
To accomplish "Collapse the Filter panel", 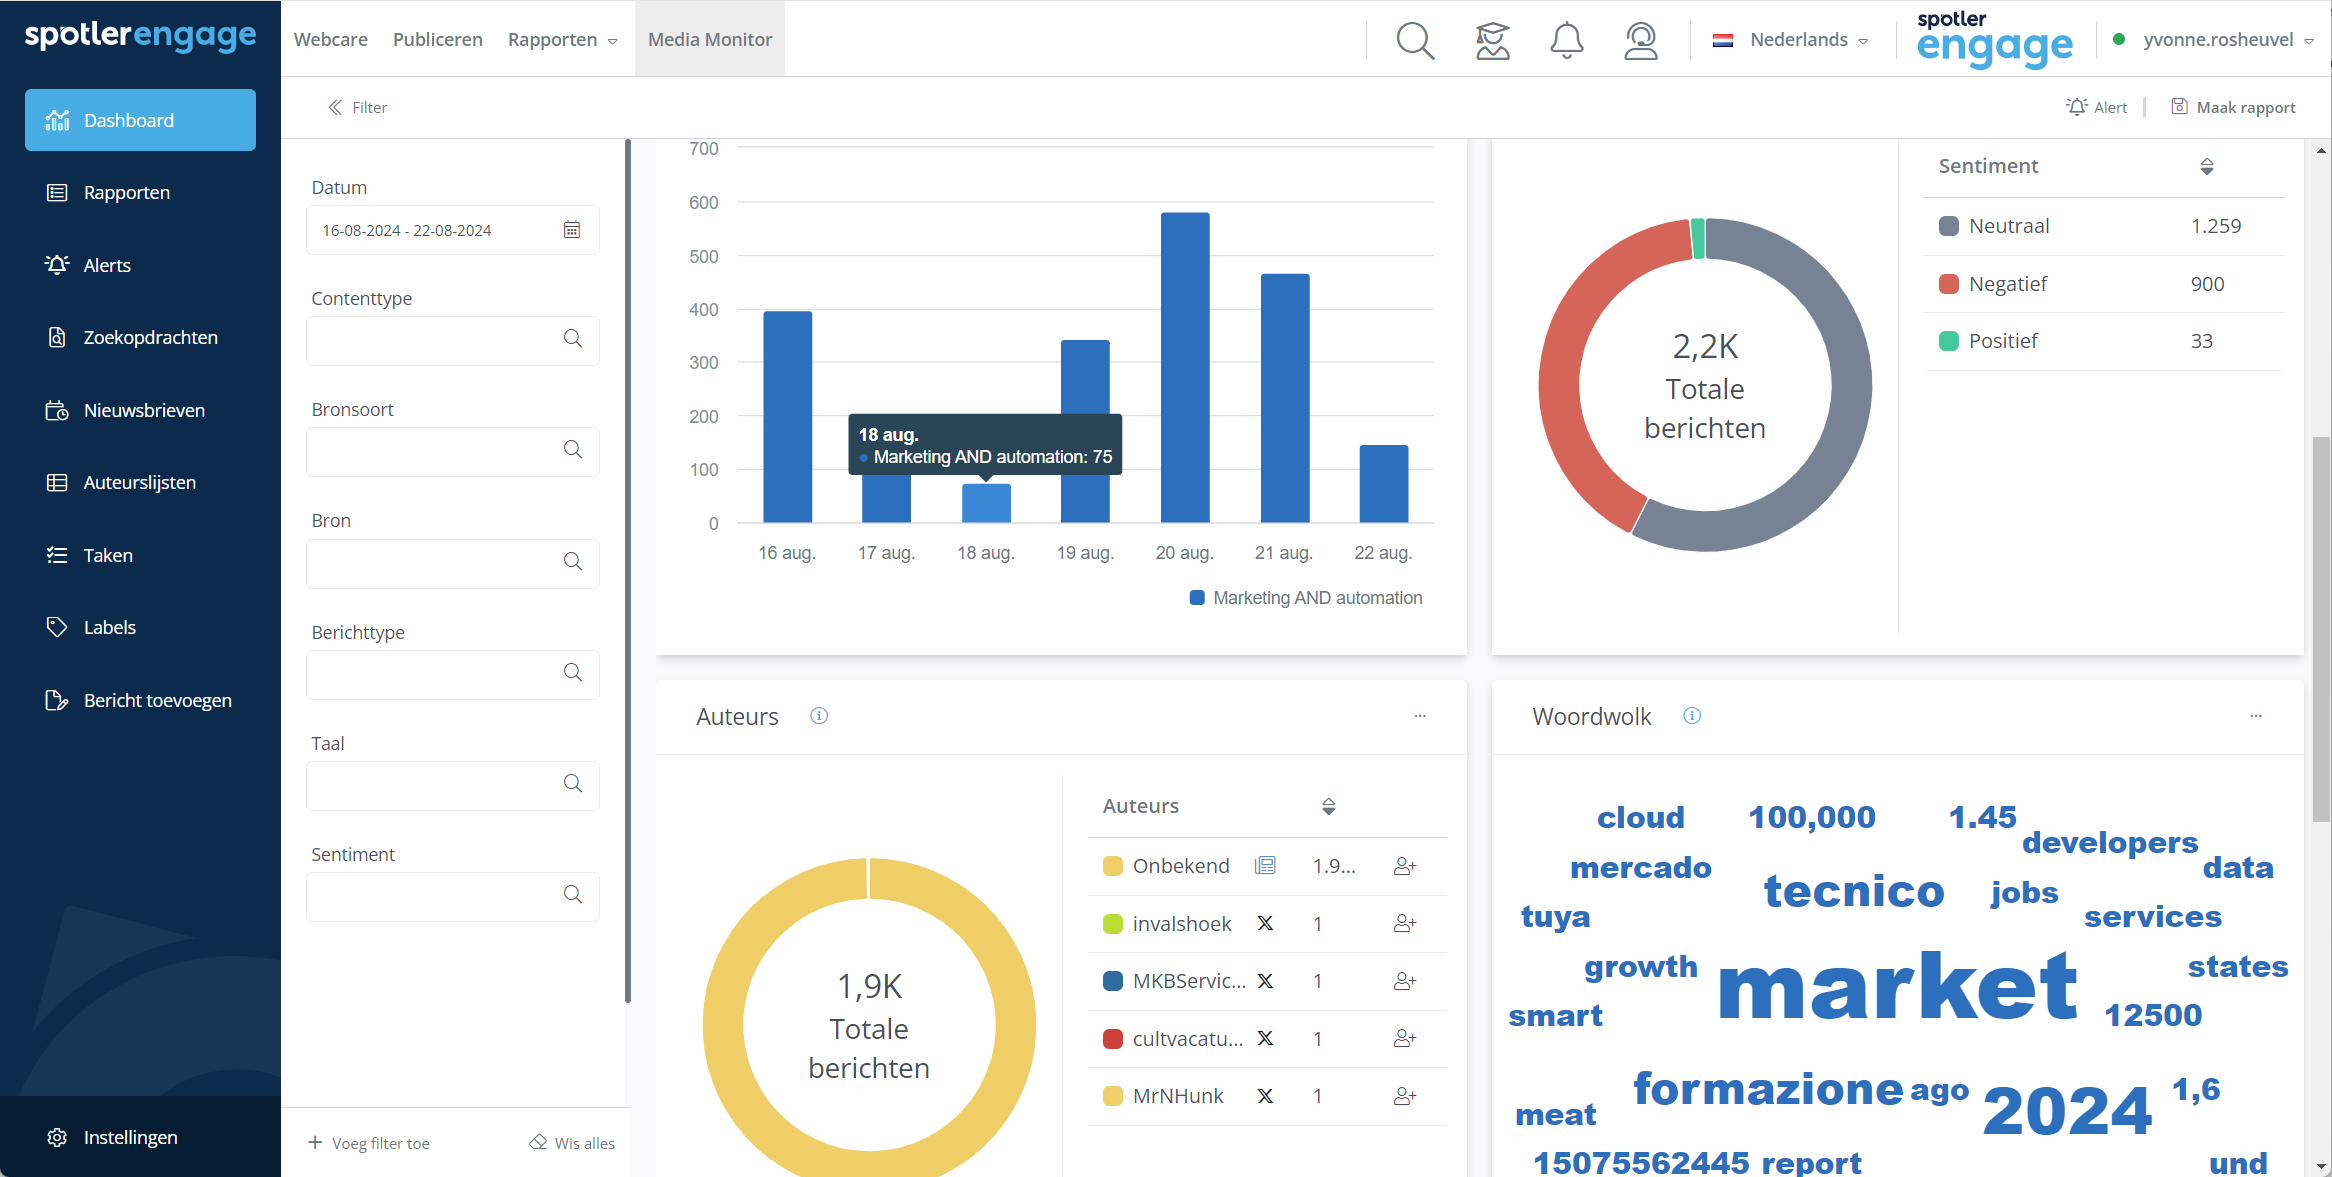I will point(357,107).
